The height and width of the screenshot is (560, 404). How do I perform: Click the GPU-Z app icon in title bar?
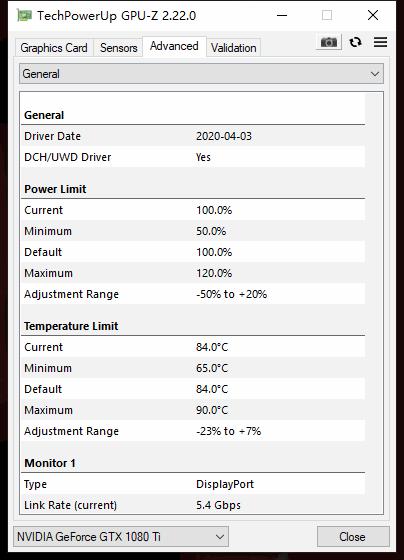coord(24,15)
